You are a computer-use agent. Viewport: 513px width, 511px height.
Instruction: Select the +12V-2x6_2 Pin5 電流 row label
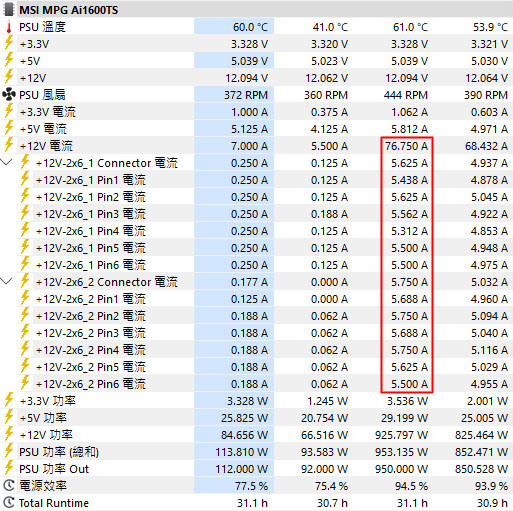click(91, 367)
